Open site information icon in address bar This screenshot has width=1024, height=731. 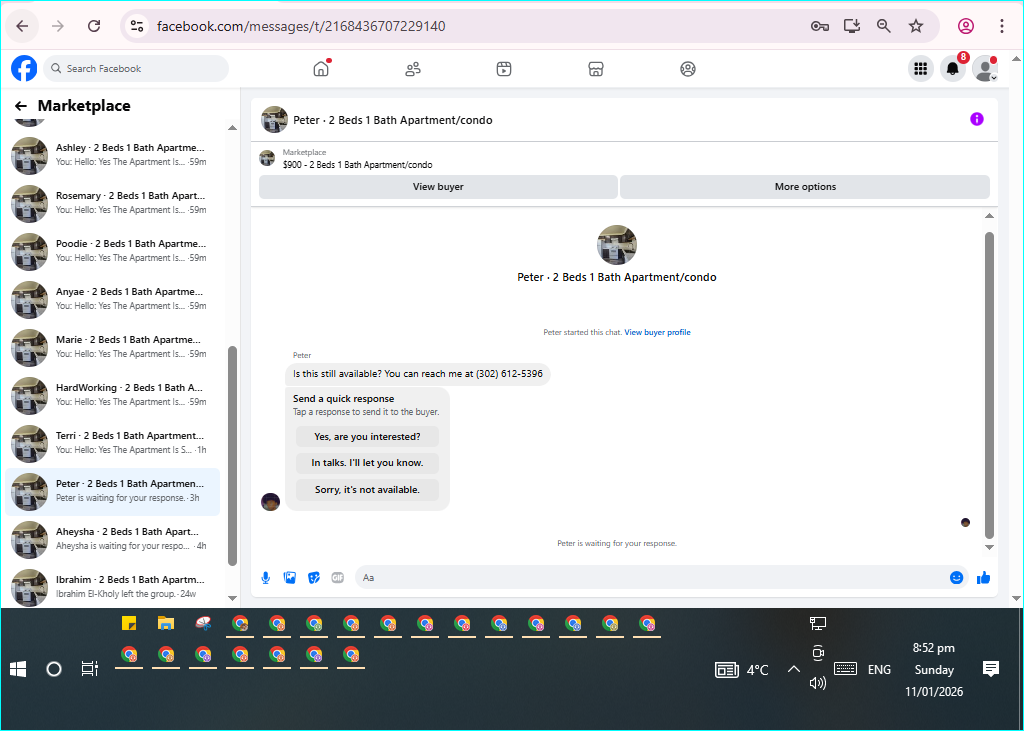pyautogui.click(x=136, y=26)
